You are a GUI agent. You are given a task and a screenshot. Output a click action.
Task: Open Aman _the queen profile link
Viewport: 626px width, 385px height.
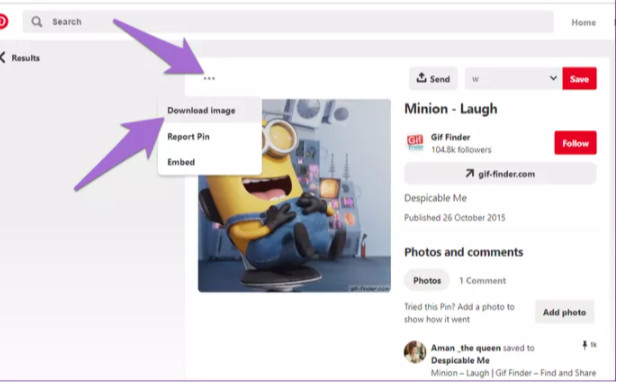click(466, 348)
